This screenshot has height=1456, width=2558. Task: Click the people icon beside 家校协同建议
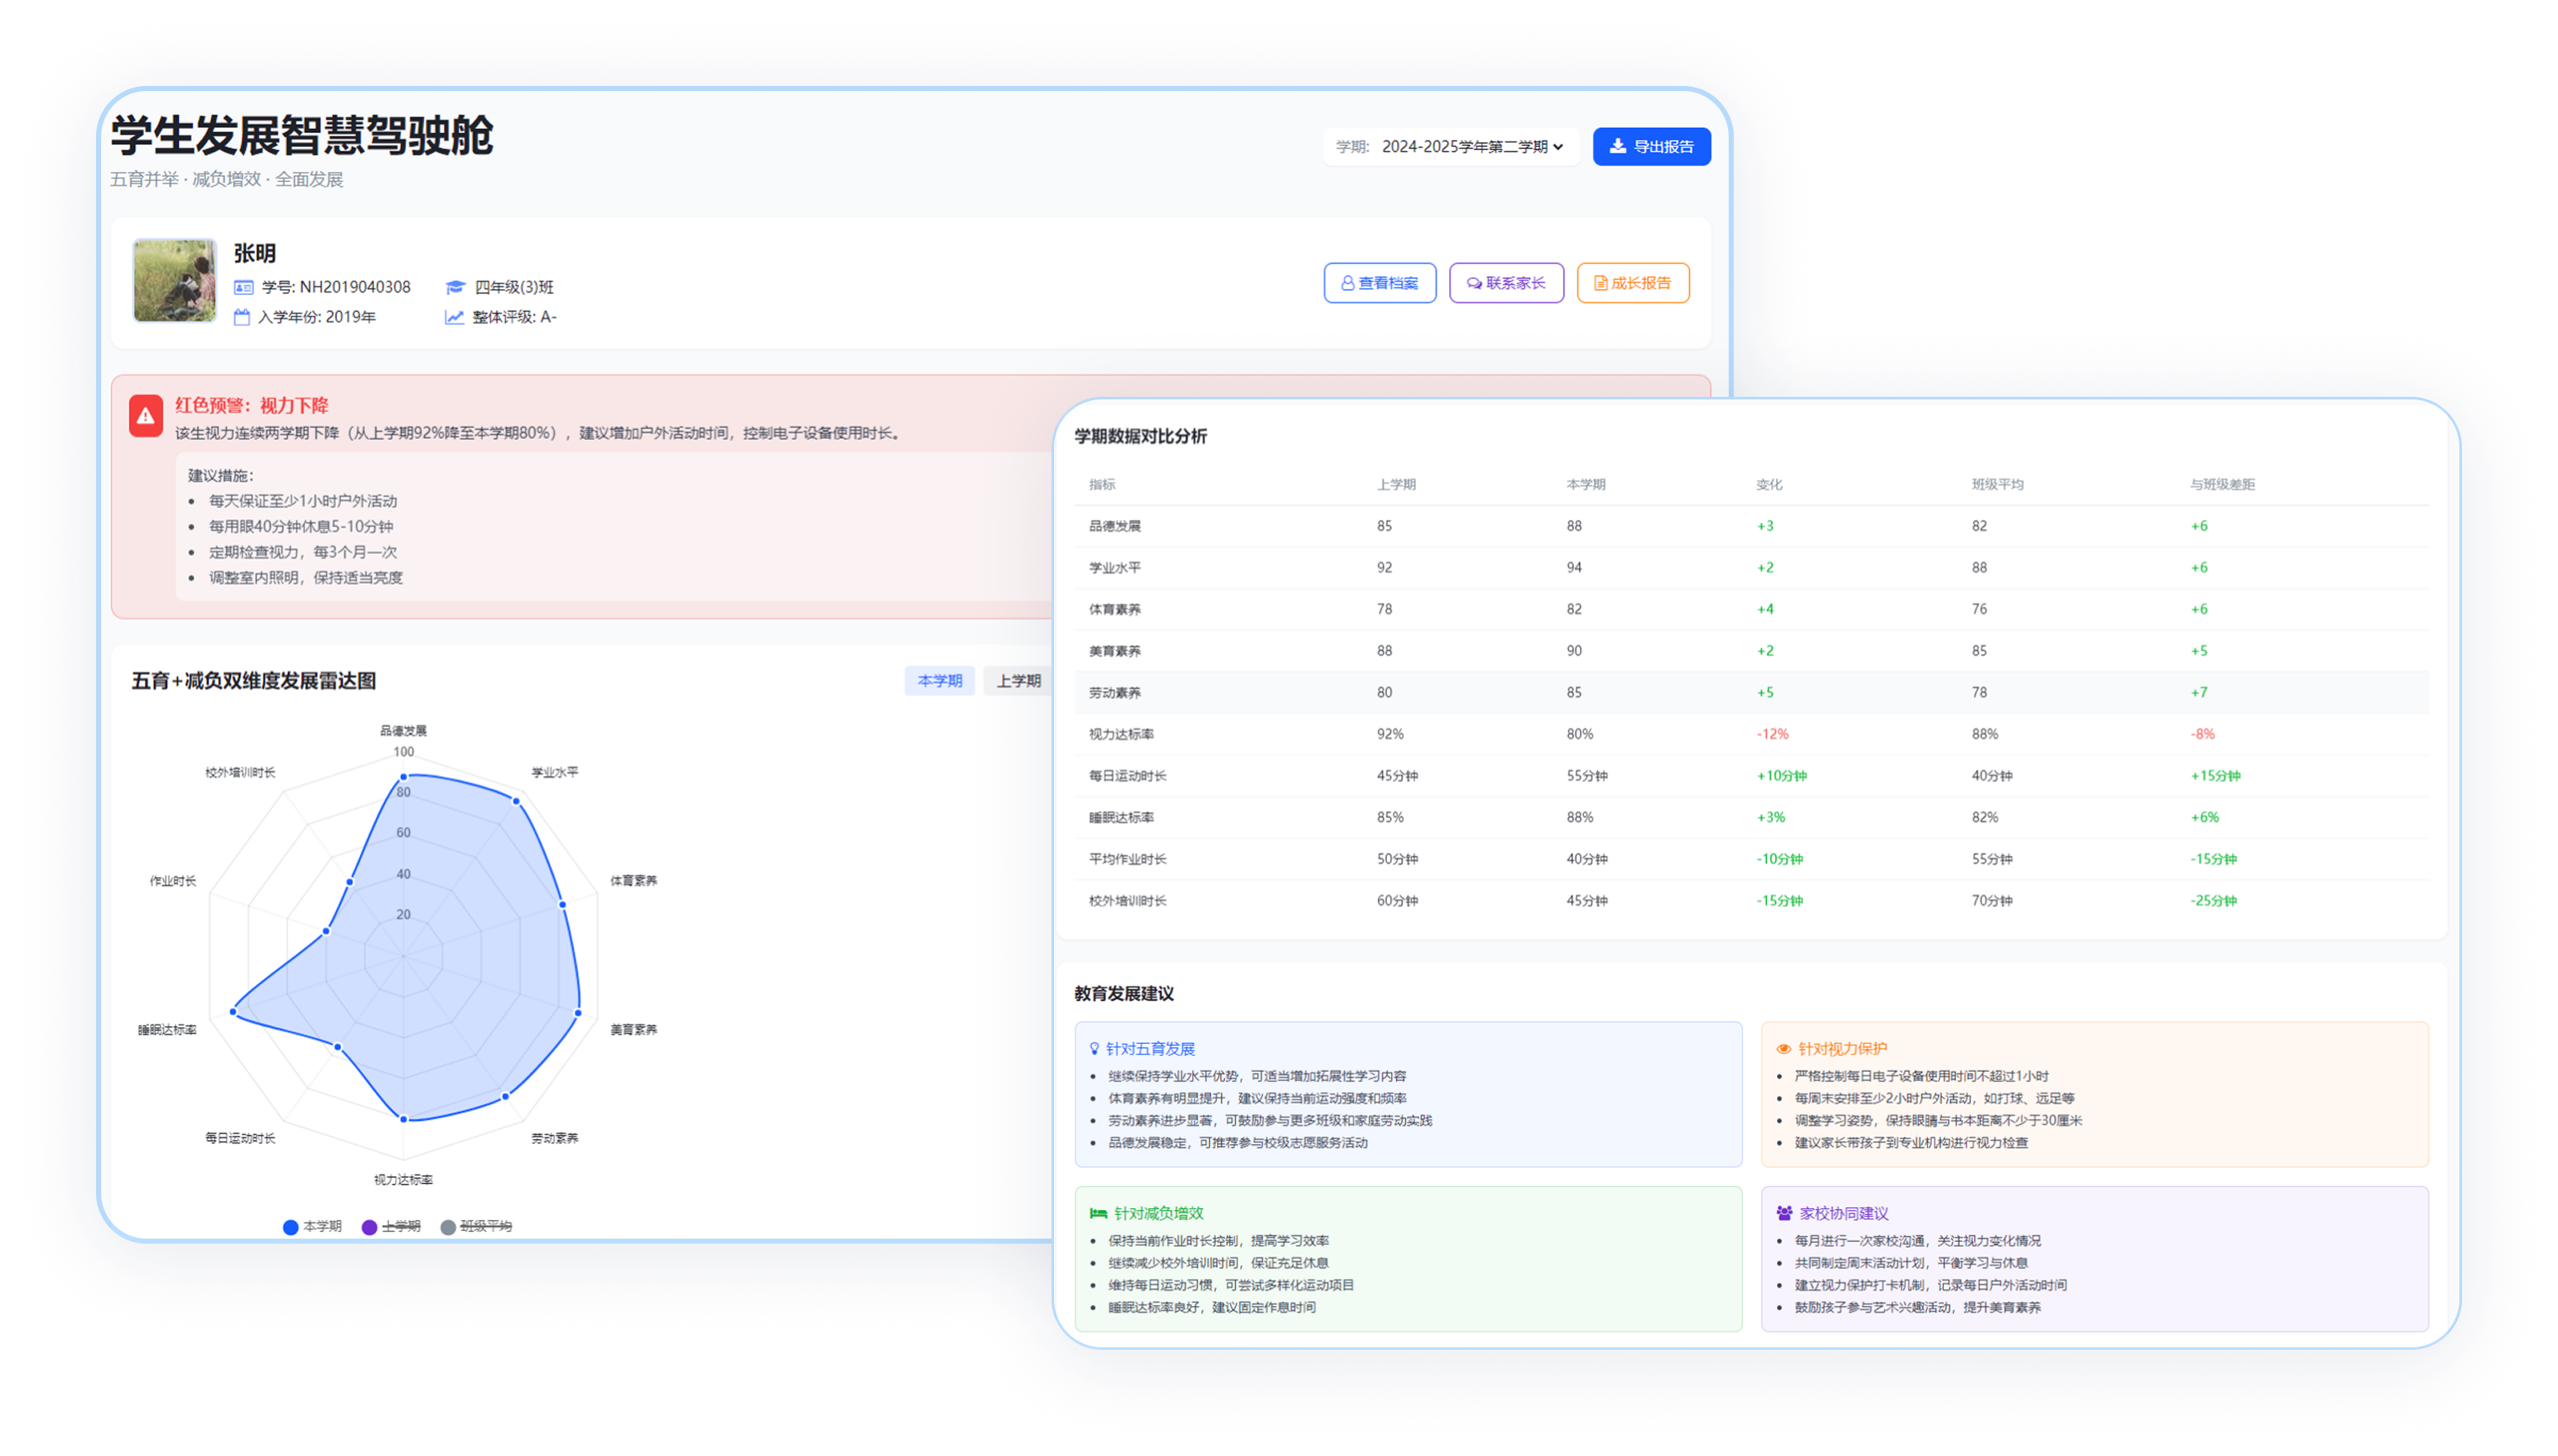tap(1784, 1213)
